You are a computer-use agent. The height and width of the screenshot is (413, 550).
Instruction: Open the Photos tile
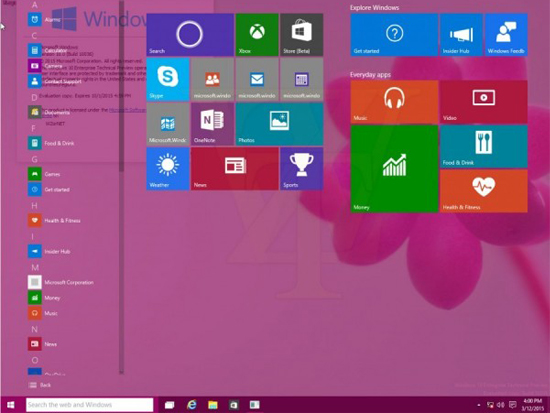click(x=279, y=124)
